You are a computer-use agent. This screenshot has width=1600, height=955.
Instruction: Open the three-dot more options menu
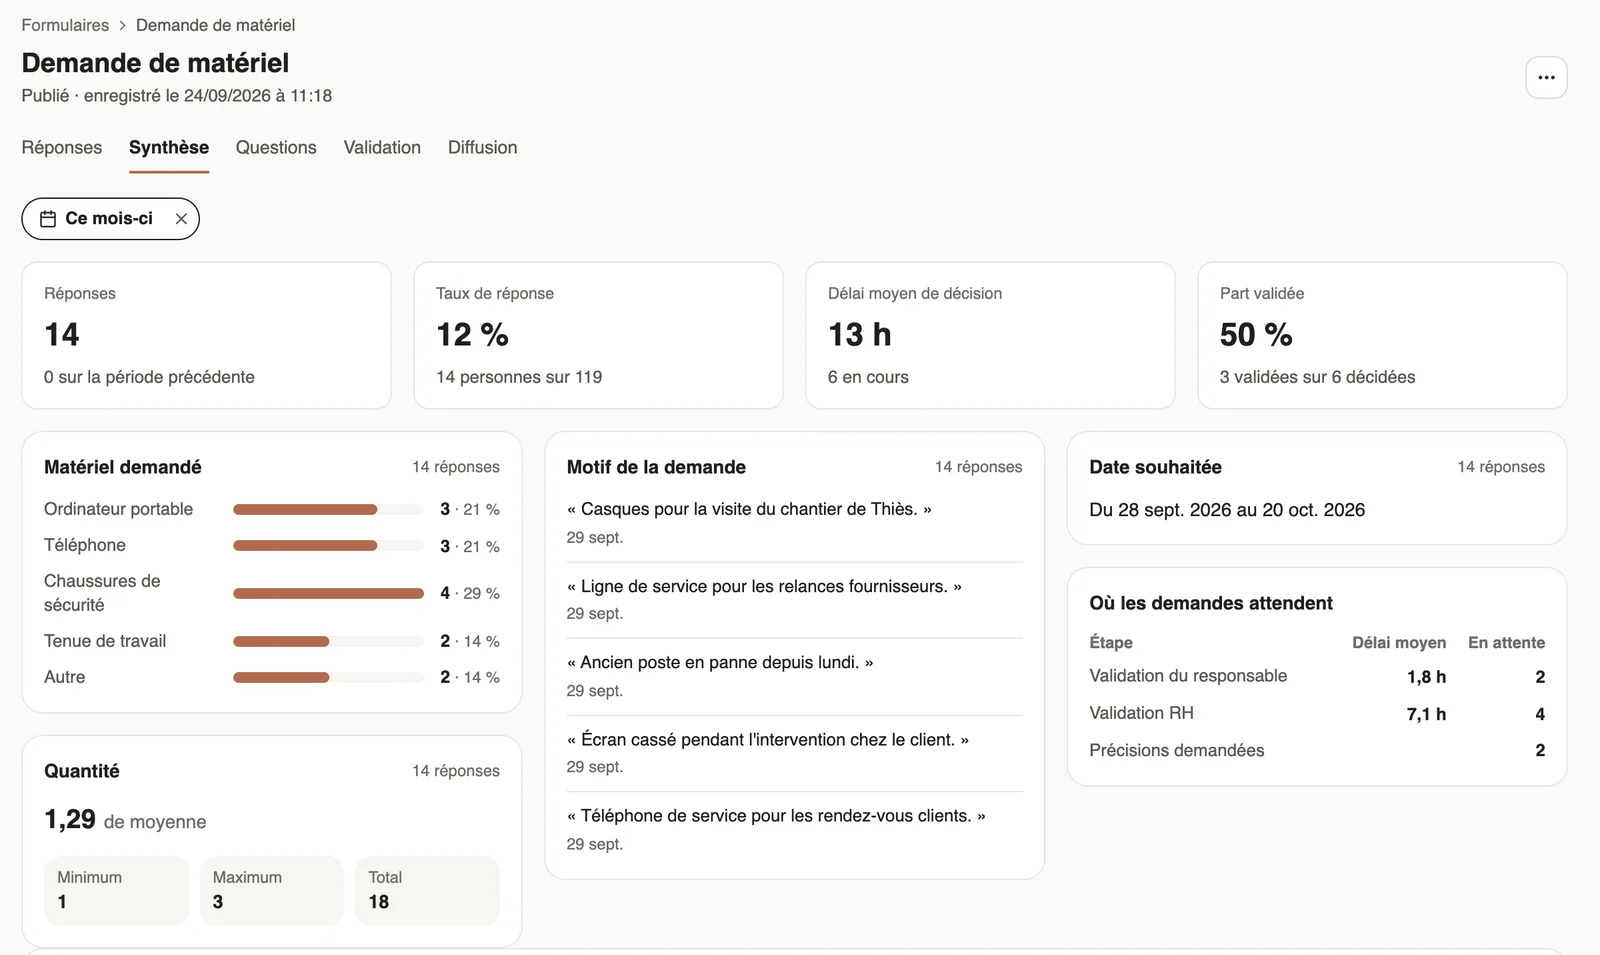(1546, 77)
